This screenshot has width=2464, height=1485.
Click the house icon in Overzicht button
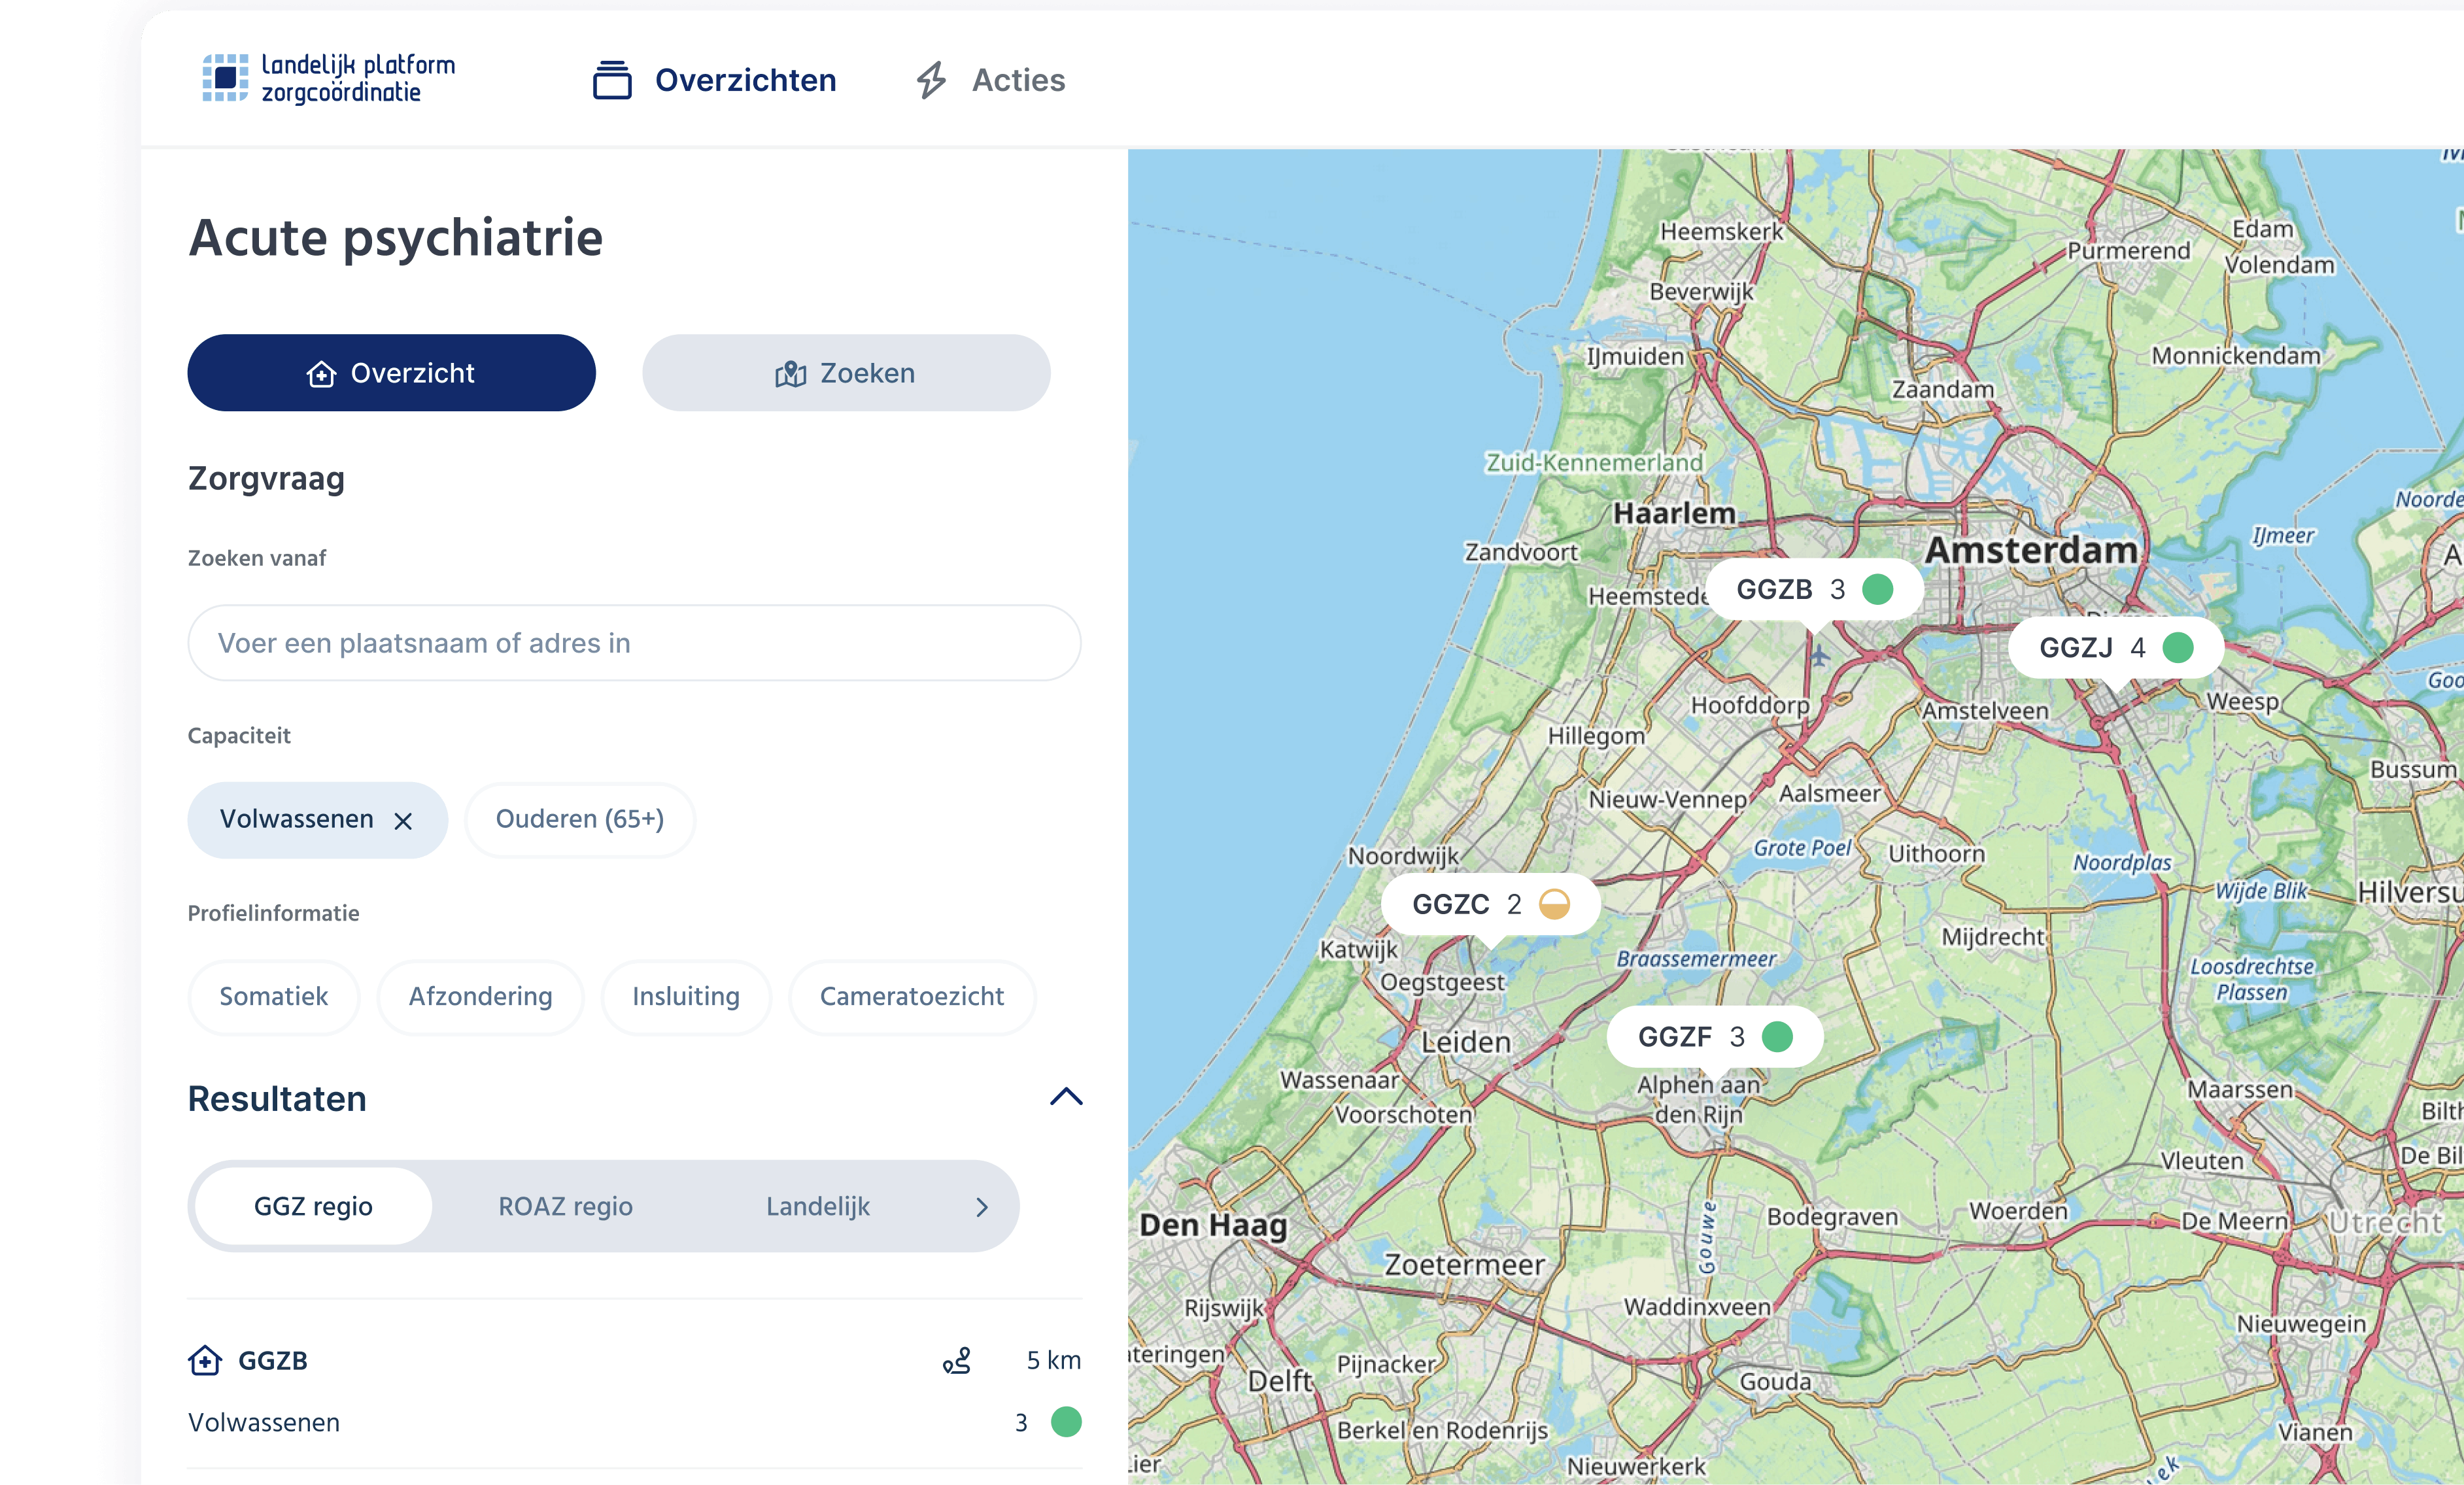click(x=321, y=374)
